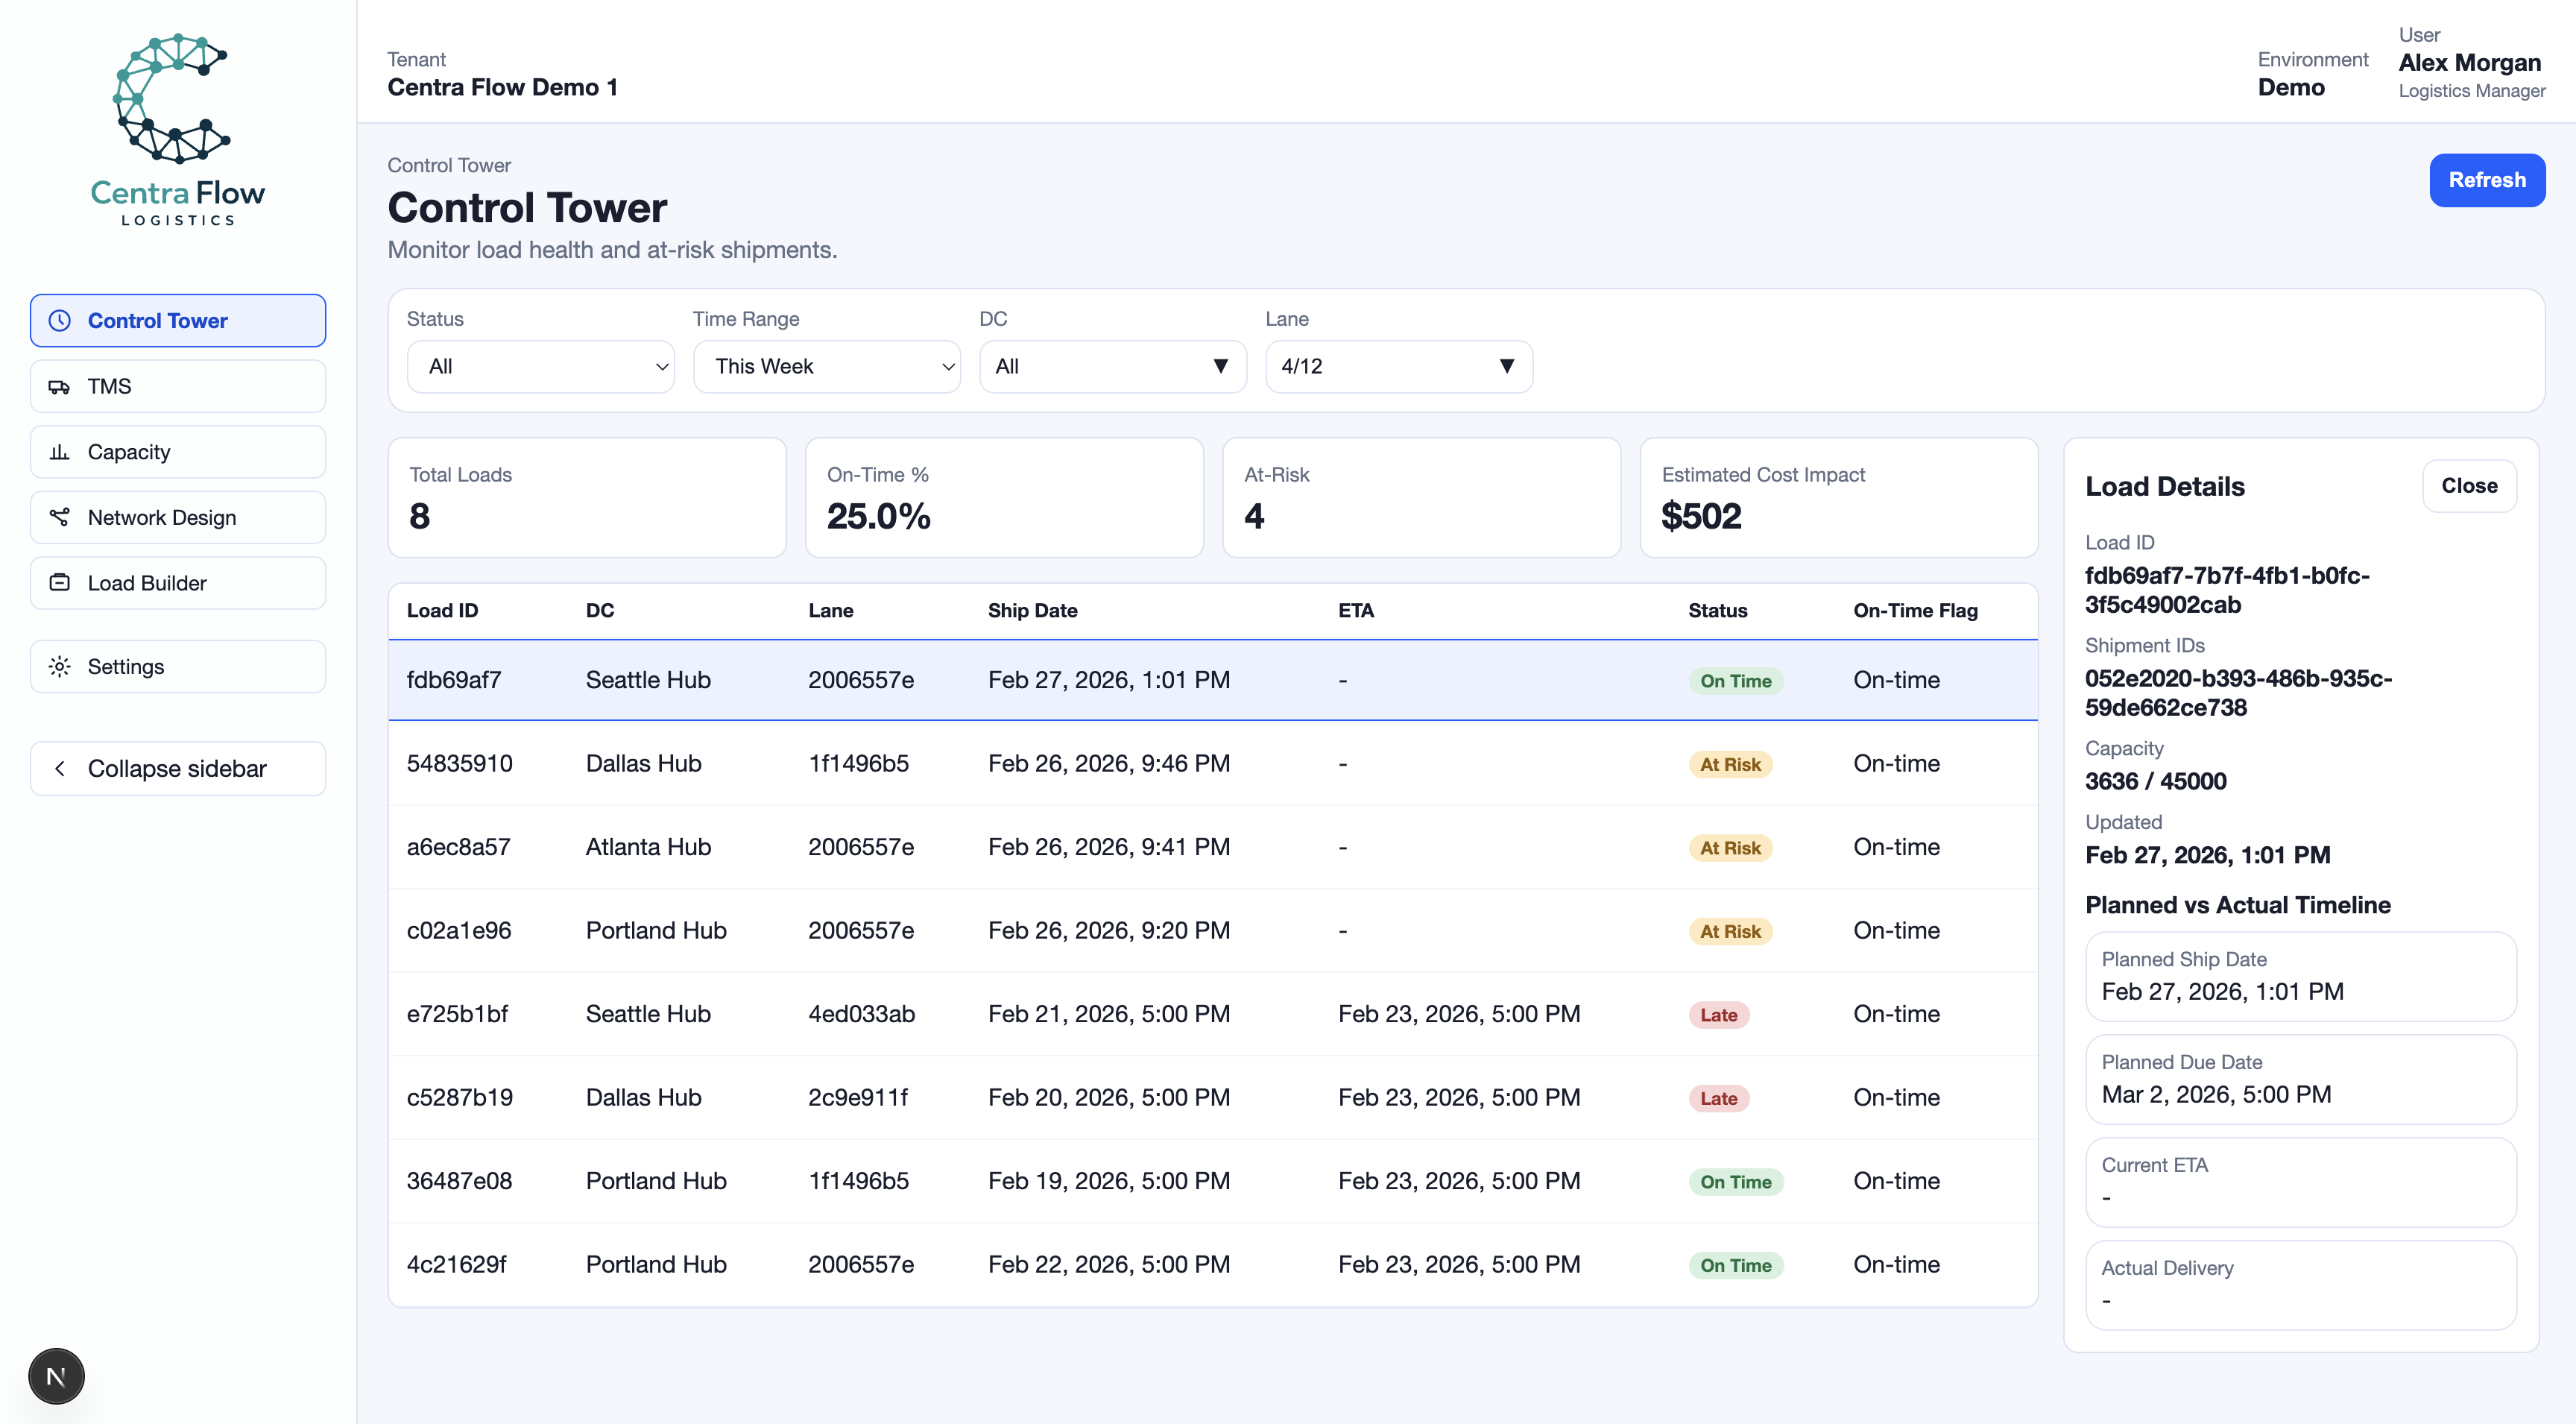Close the Load Details panel

click(x=2468, y=486)
